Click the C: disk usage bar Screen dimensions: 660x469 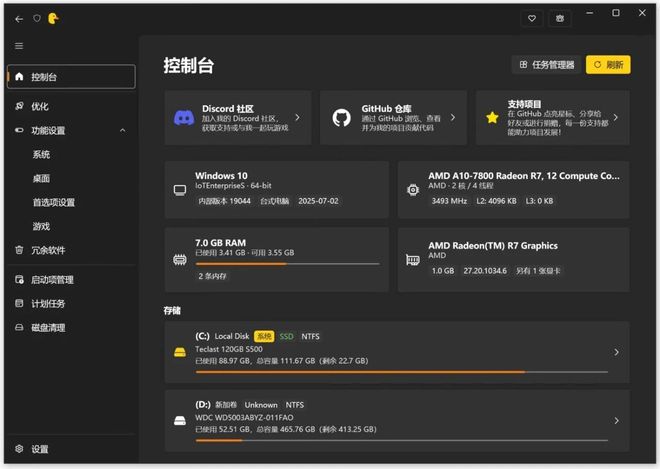pos(402,372)
